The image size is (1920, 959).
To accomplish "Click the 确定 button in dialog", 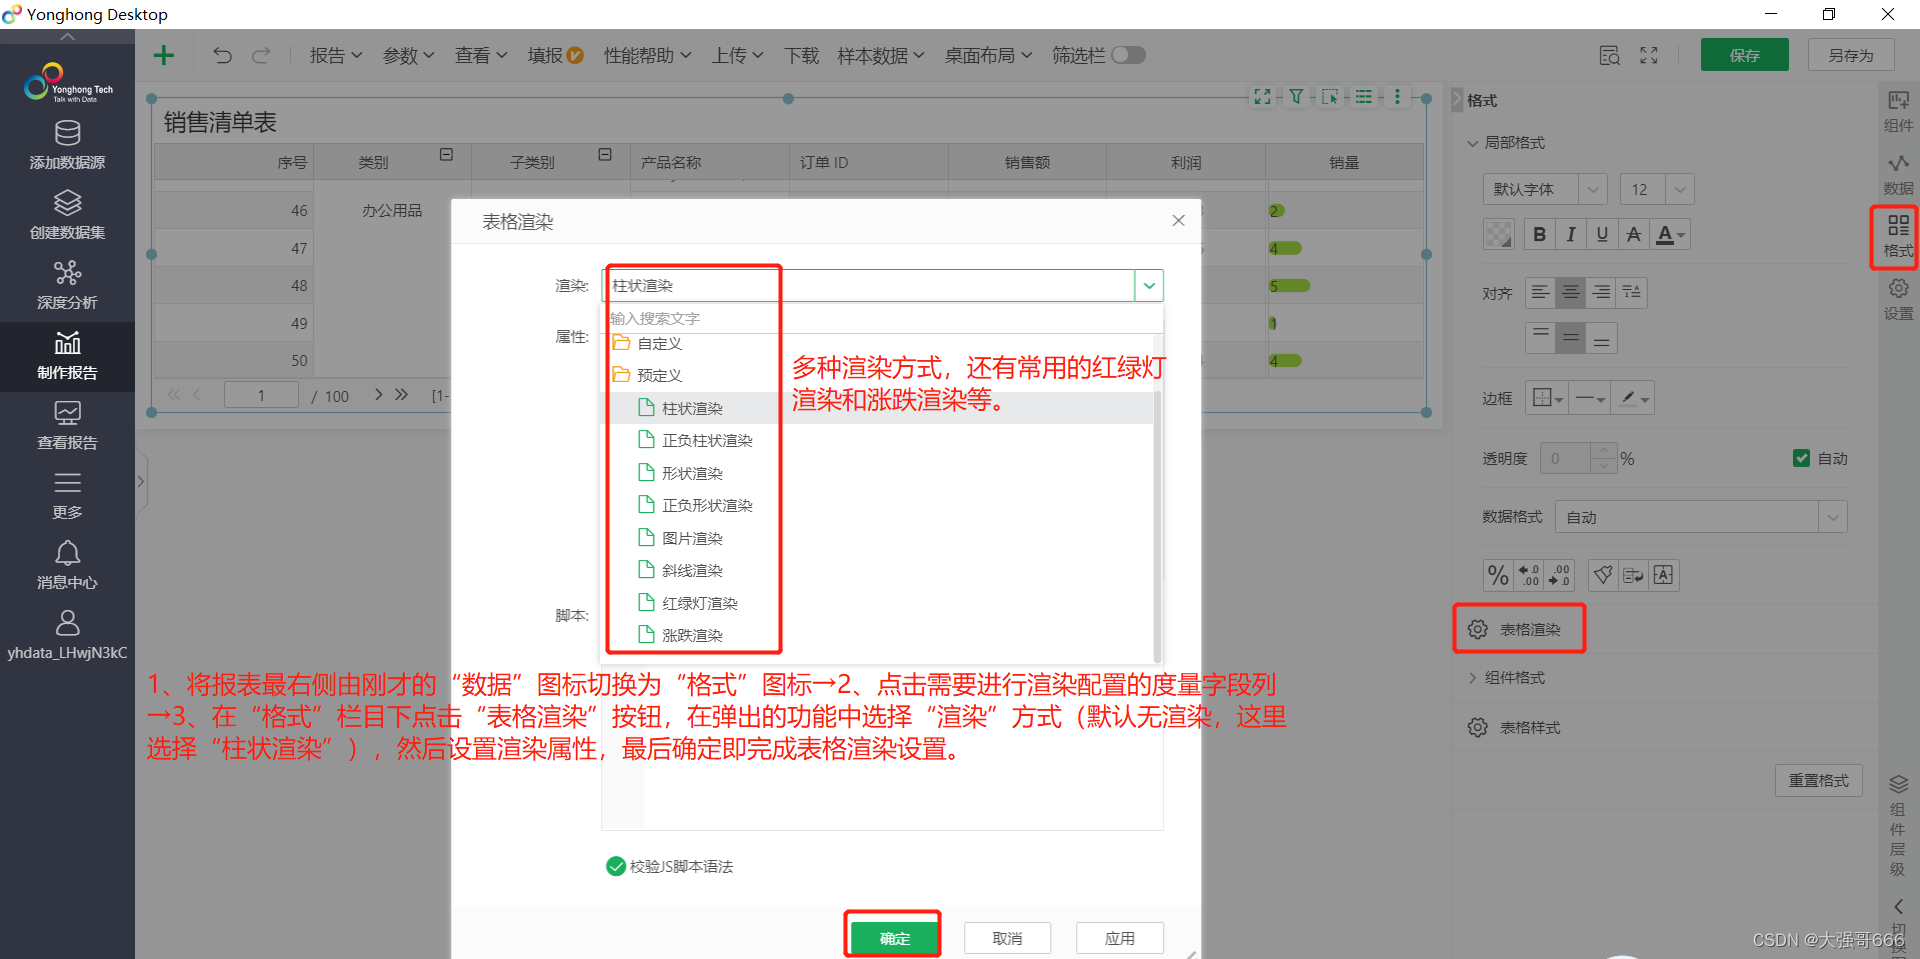I will [894, 937].
